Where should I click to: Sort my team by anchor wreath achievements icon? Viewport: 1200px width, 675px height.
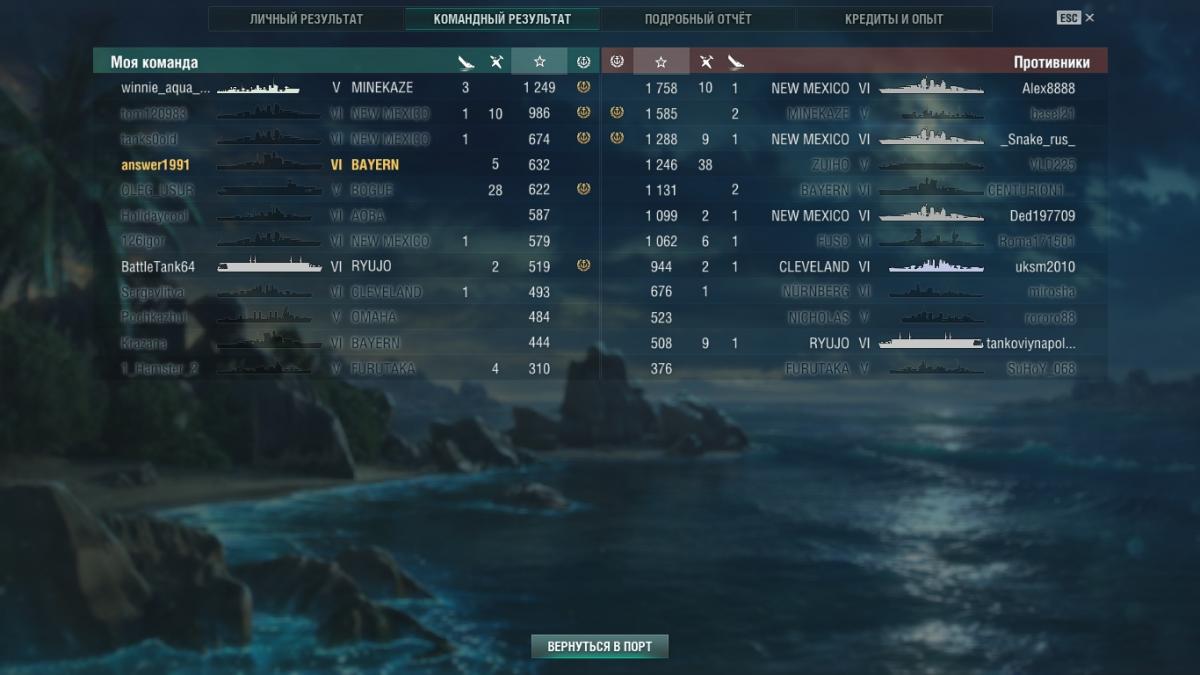click(584, 62)
